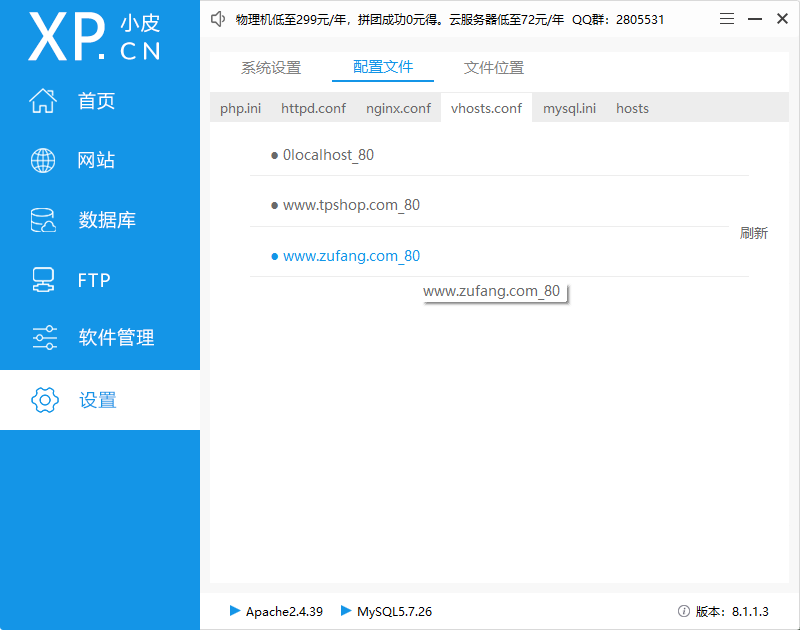Open the hamburger menu icon
Viewport: 800px width, 630px height.
727,19
